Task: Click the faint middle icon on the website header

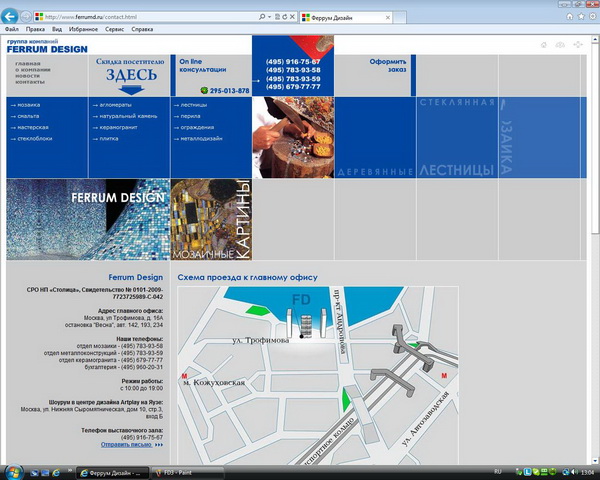Action: (x=560, y=45)
